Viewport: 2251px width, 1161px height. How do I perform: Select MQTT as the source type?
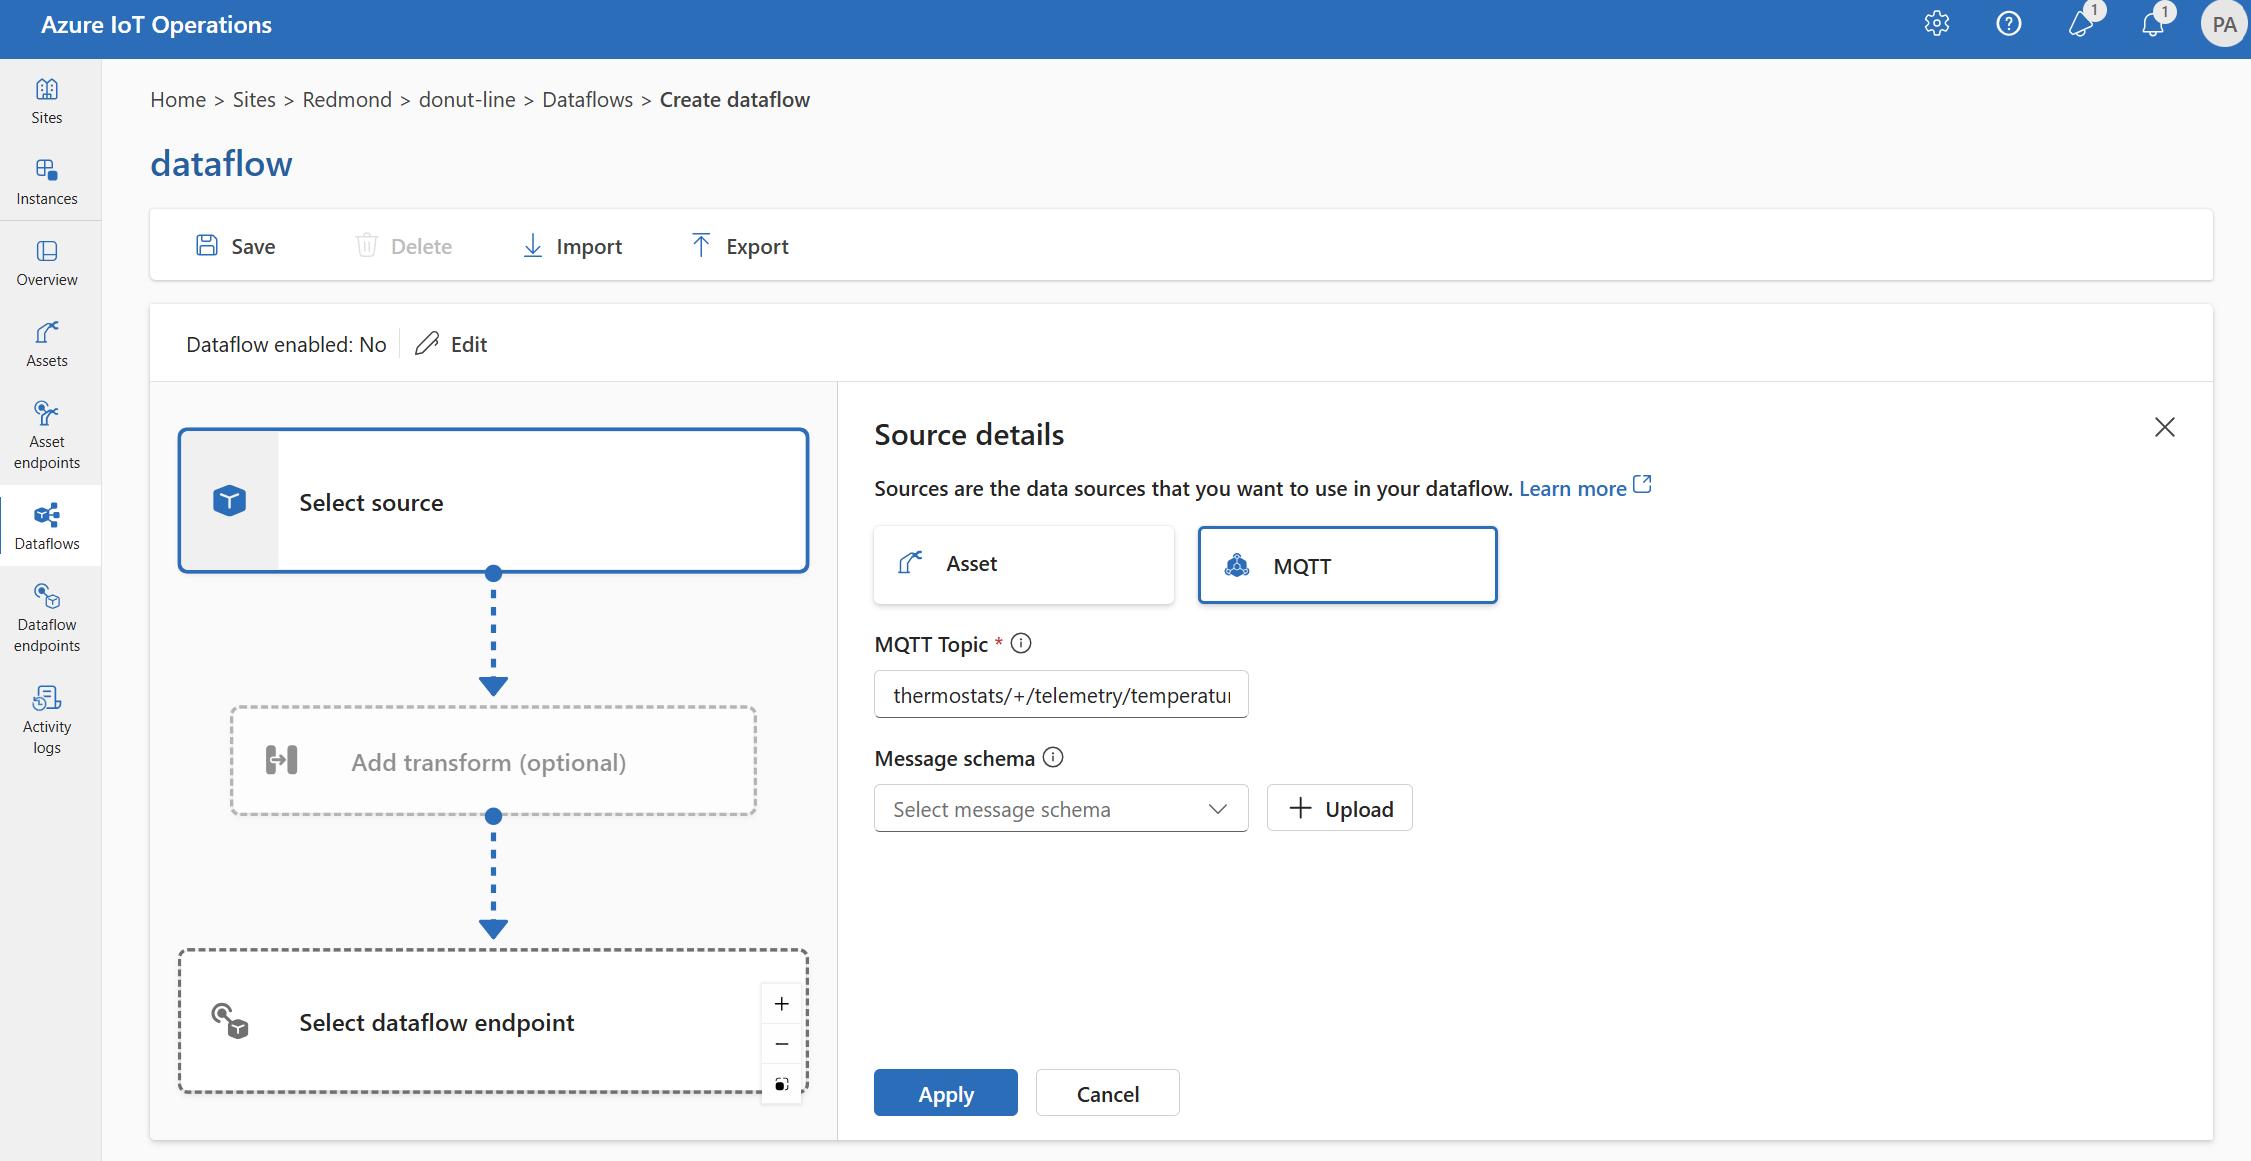click(1348, 563)
